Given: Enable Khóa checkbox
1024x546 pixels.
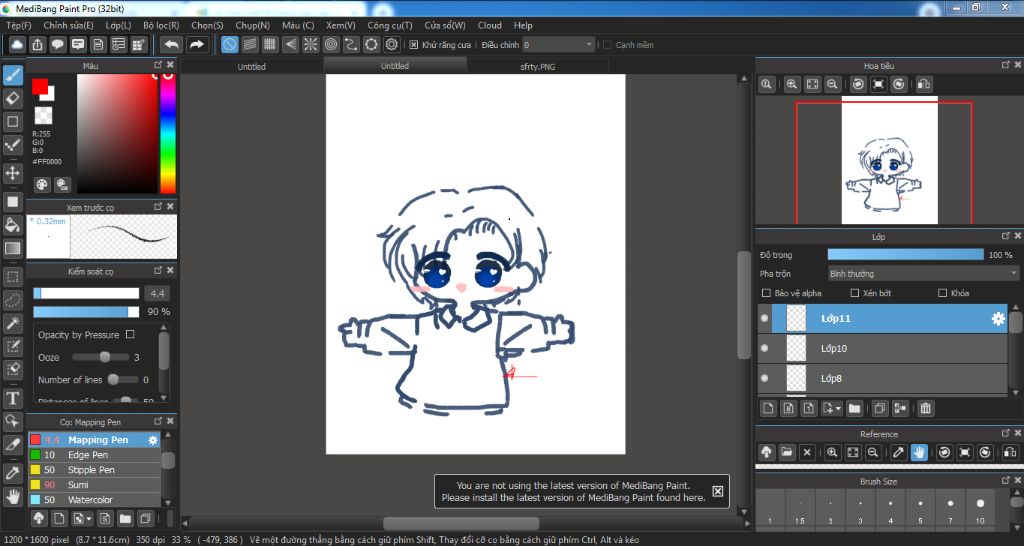Looking at the screenshot, I should coord(942,293).
